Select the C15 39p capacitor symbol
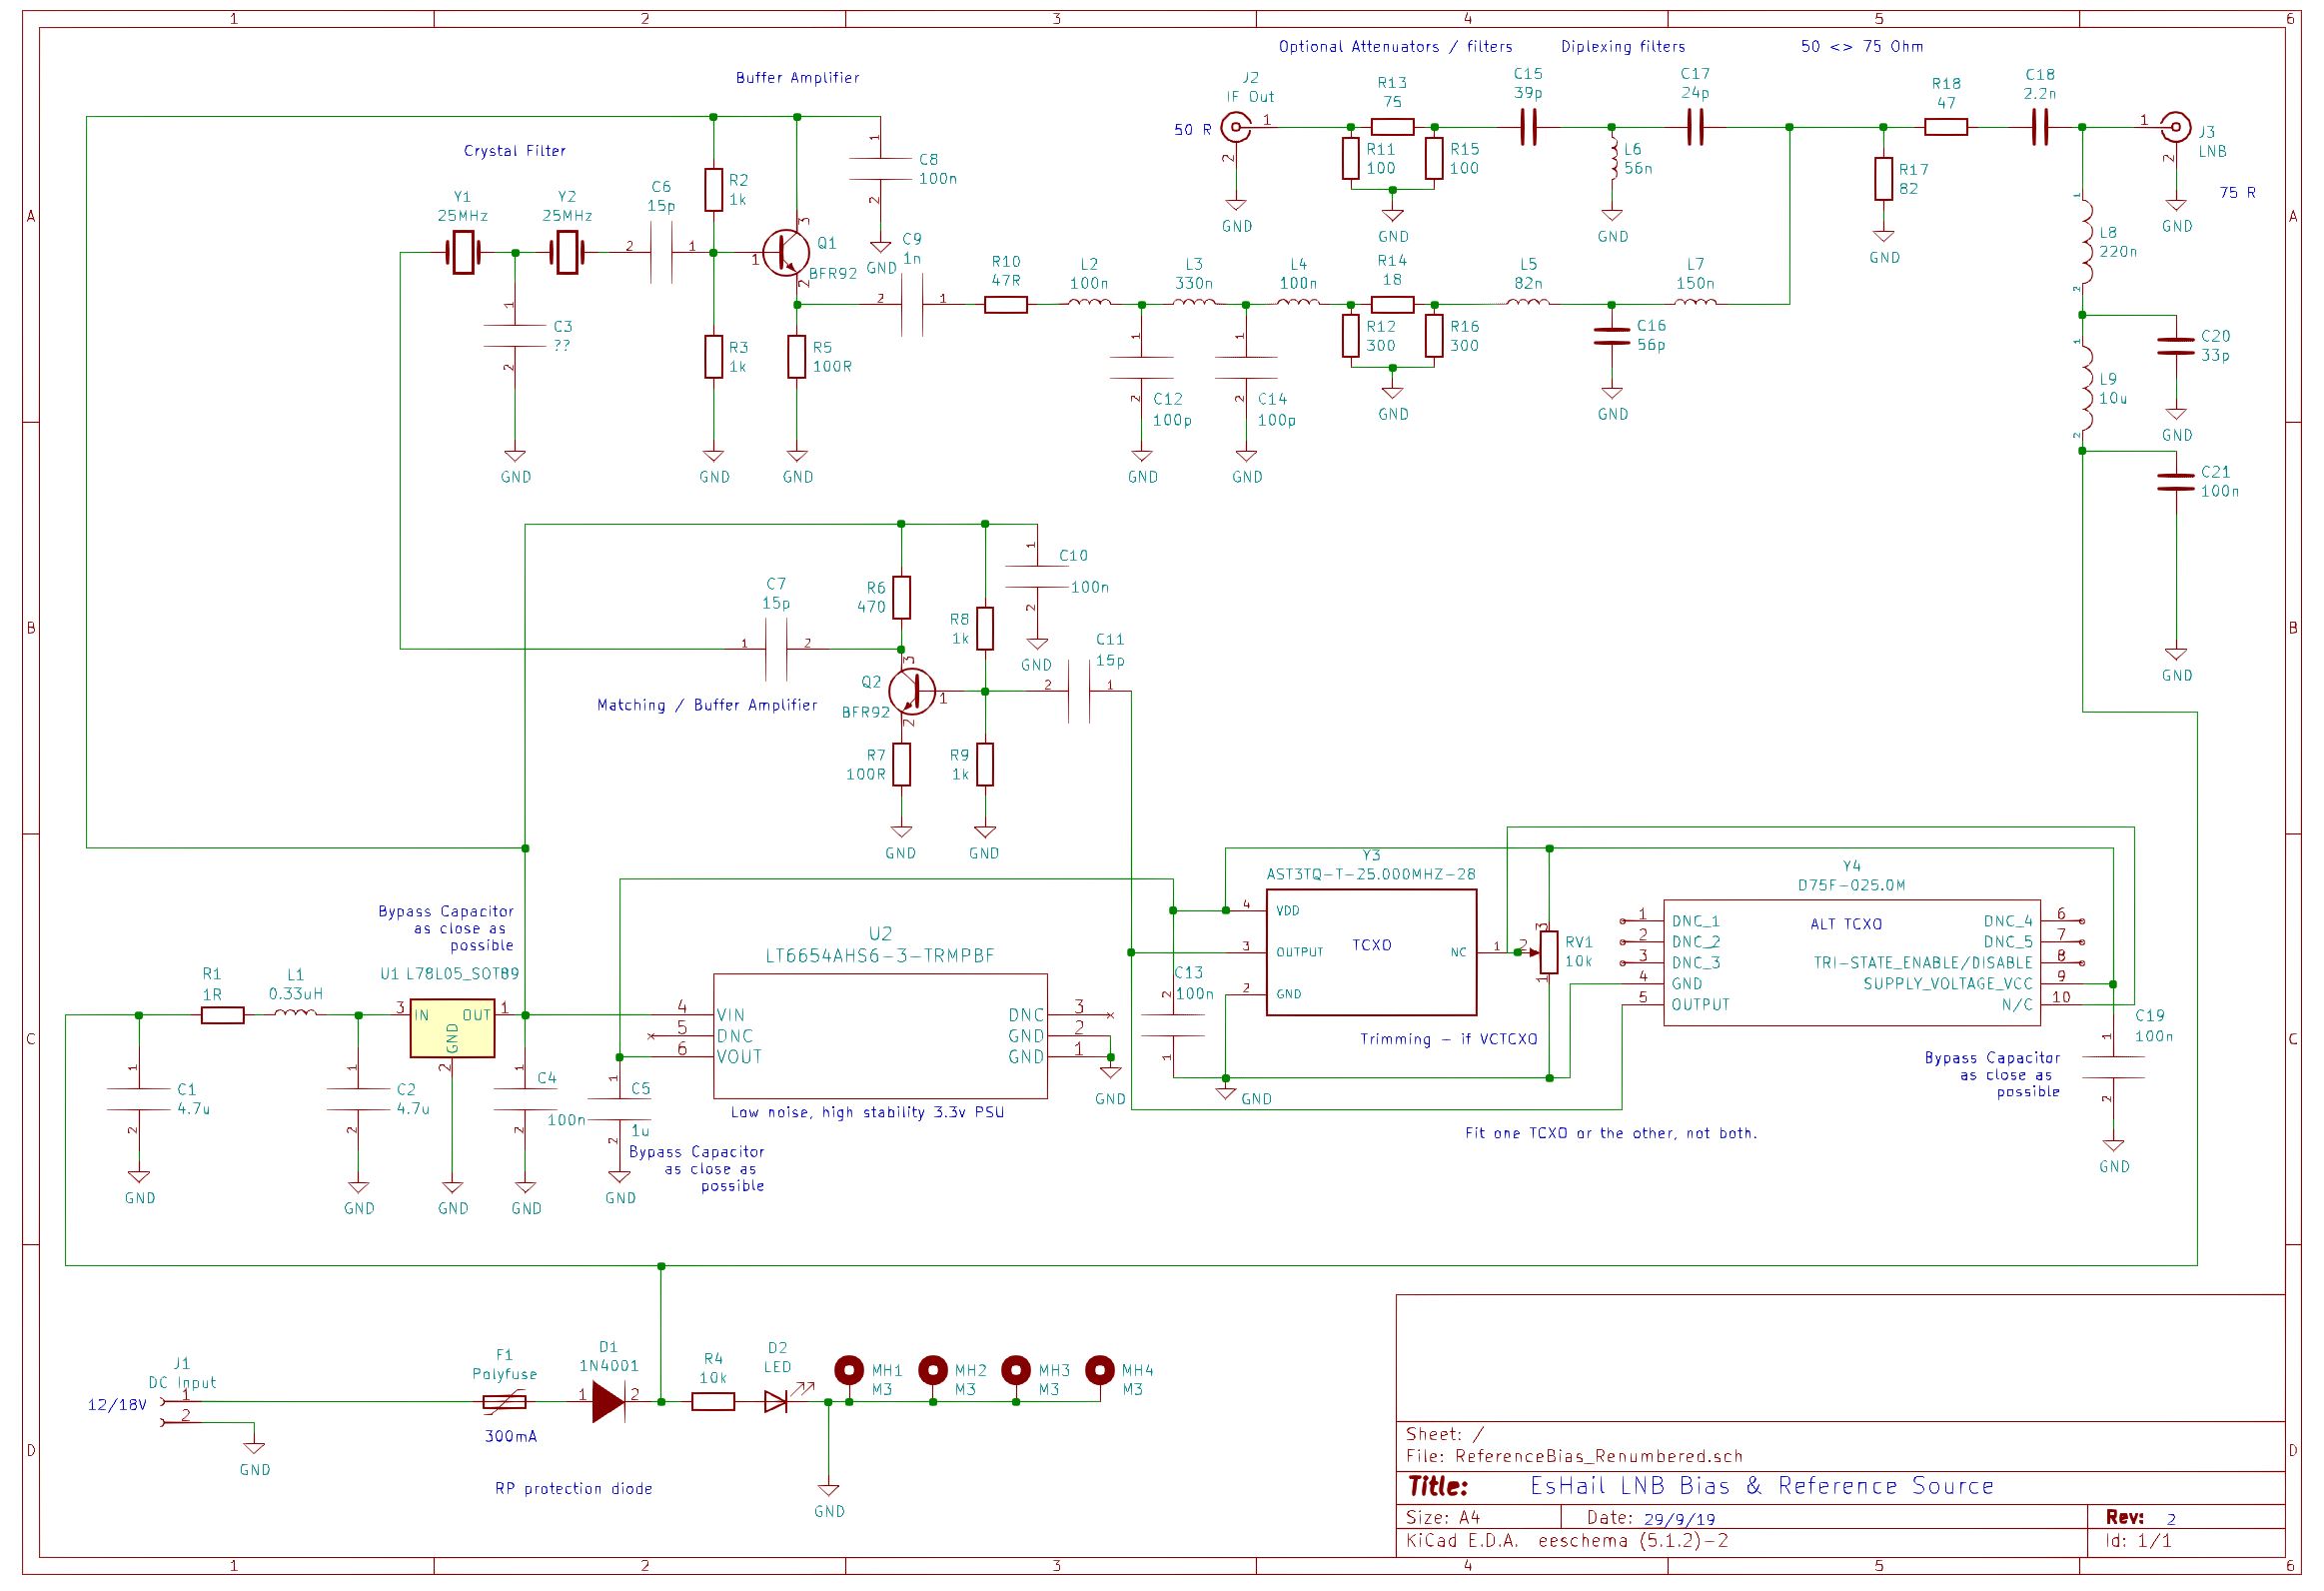Image resolution: width=2324 pixels, height=1591 pixels. point(1528,127)
